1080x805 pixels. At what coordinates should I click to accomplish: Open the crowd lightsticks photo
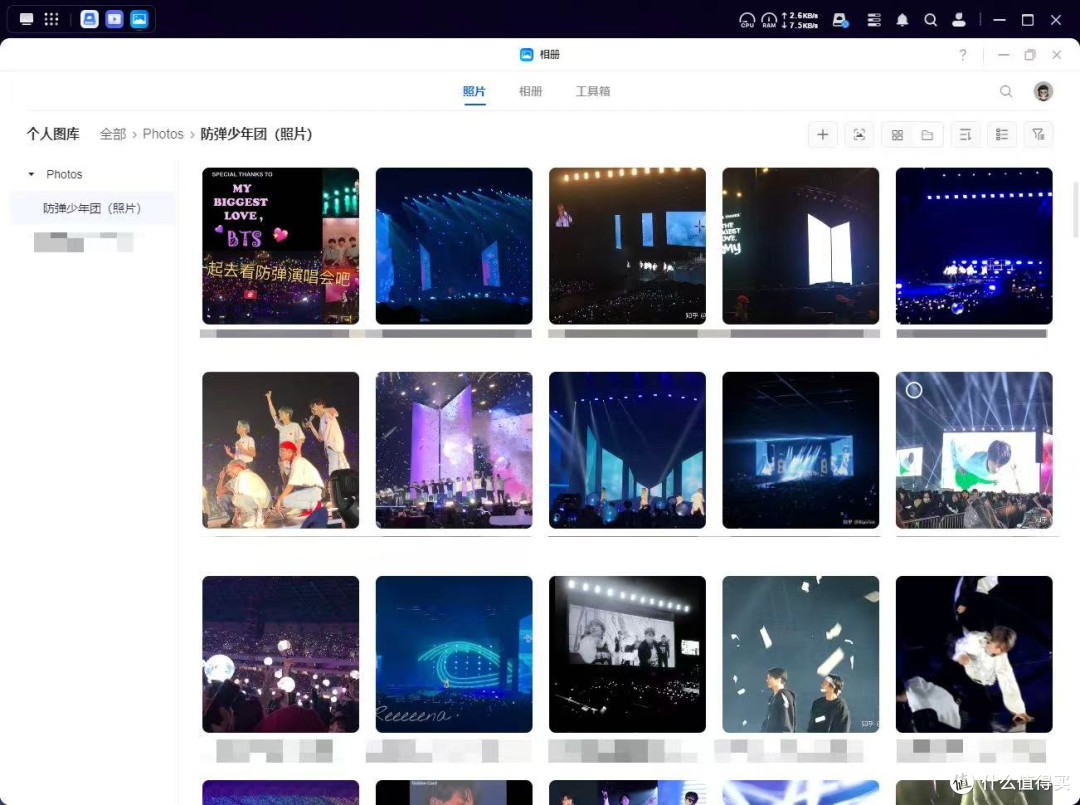coord(280,654)
